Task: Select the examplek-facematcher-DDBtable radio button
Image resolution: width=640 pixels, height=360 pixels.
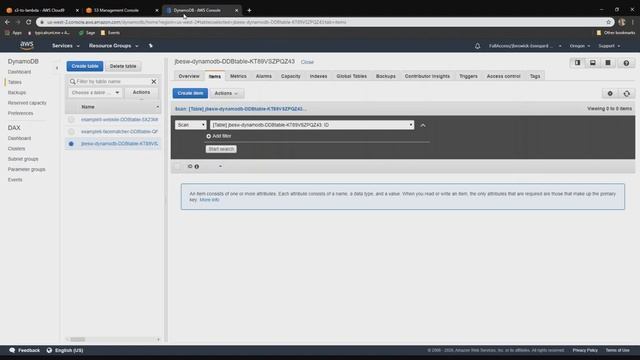Action: (71, 131)
